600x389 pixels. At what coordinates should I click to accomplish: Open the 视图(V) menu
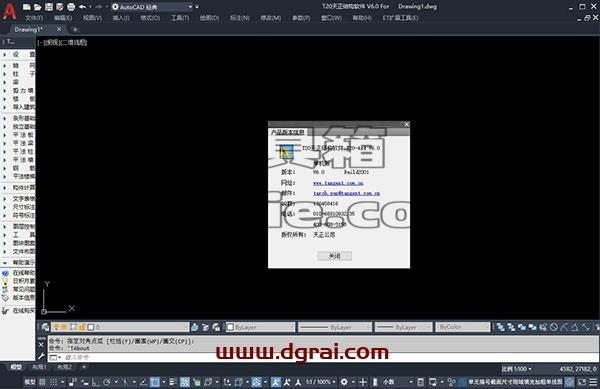[92, 18]
